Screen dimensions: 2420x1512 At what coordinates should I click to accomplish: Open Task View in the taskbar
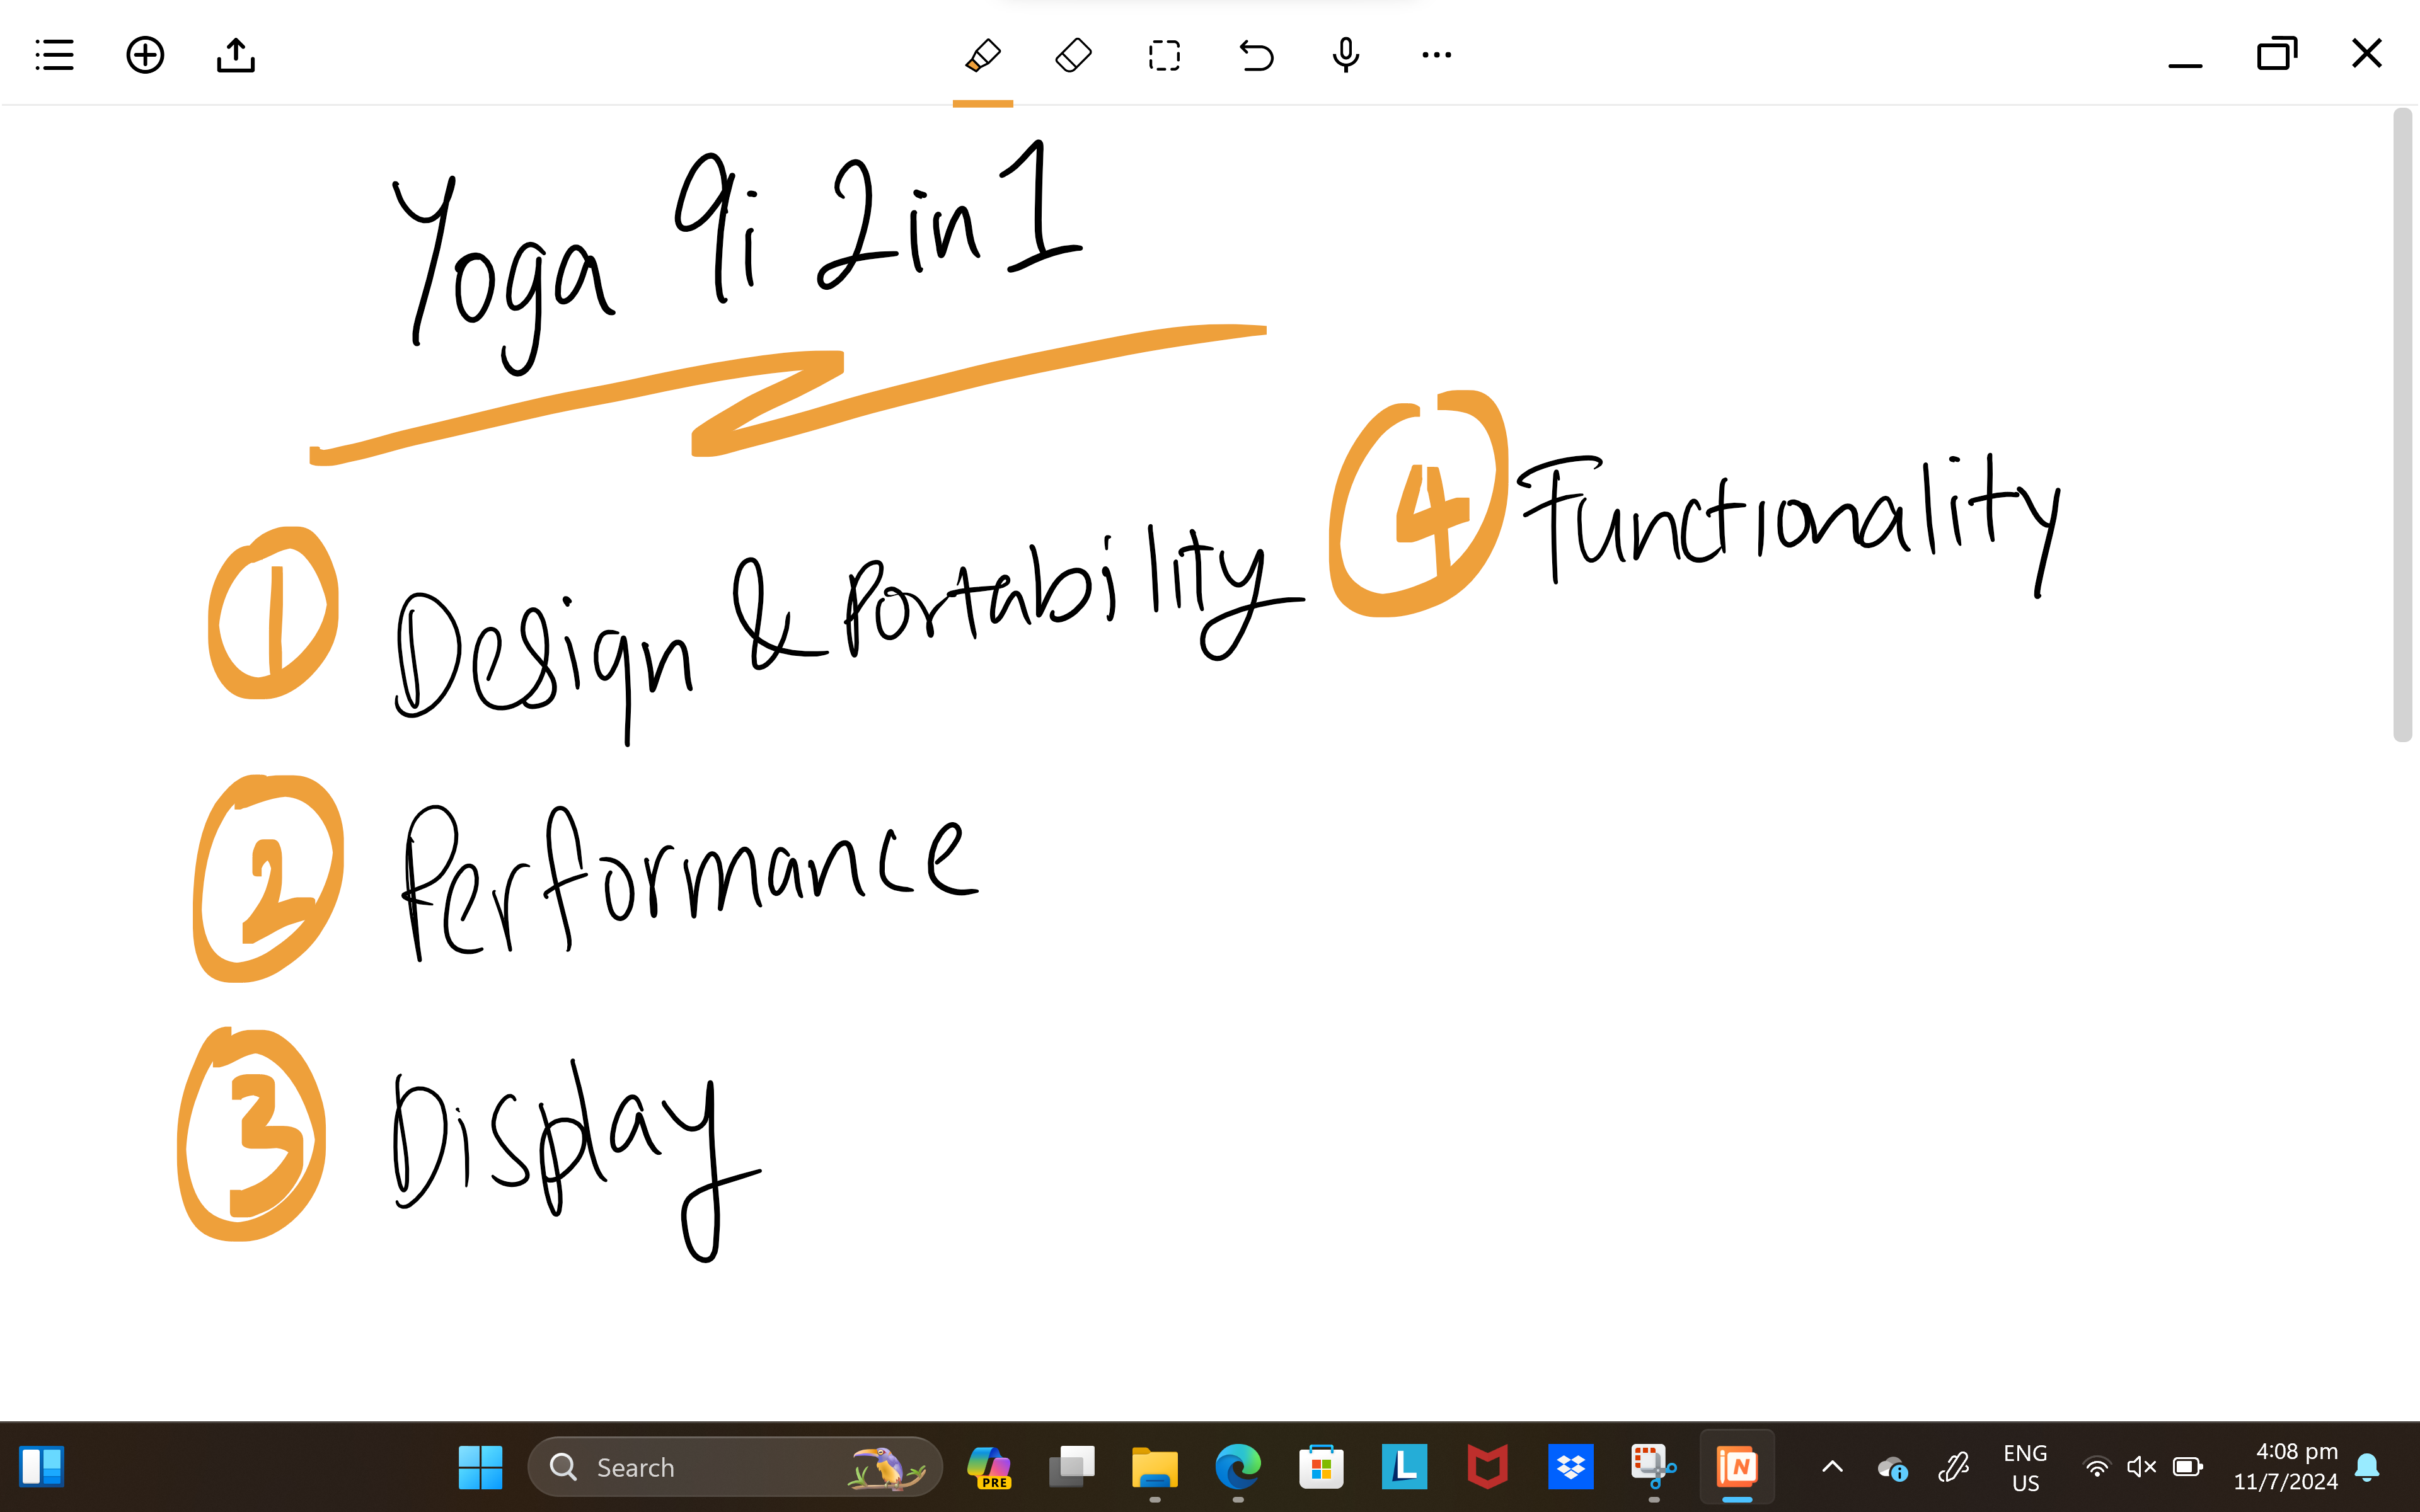coord(1072,1467)
